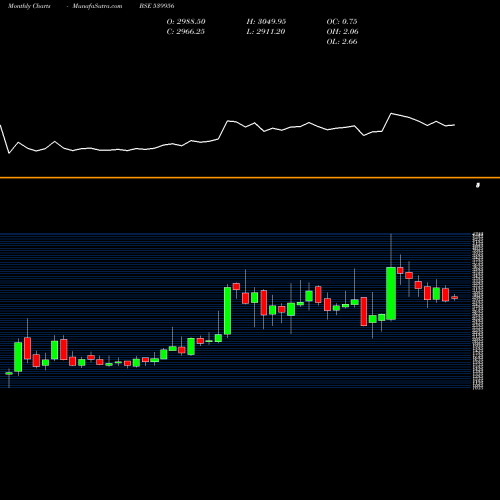Select the high value 'H: 3049.95'
The image size is (500, 500).
(266, 22)
